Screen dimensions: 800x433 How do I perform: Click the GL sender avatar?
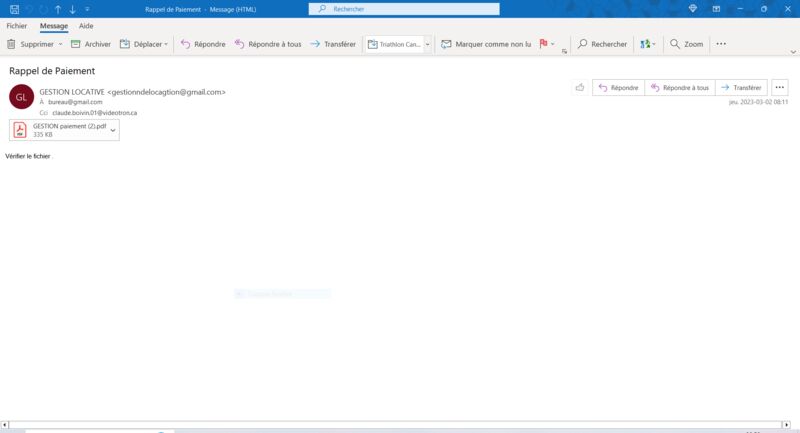pyautogui.click(x=21, y=97)
